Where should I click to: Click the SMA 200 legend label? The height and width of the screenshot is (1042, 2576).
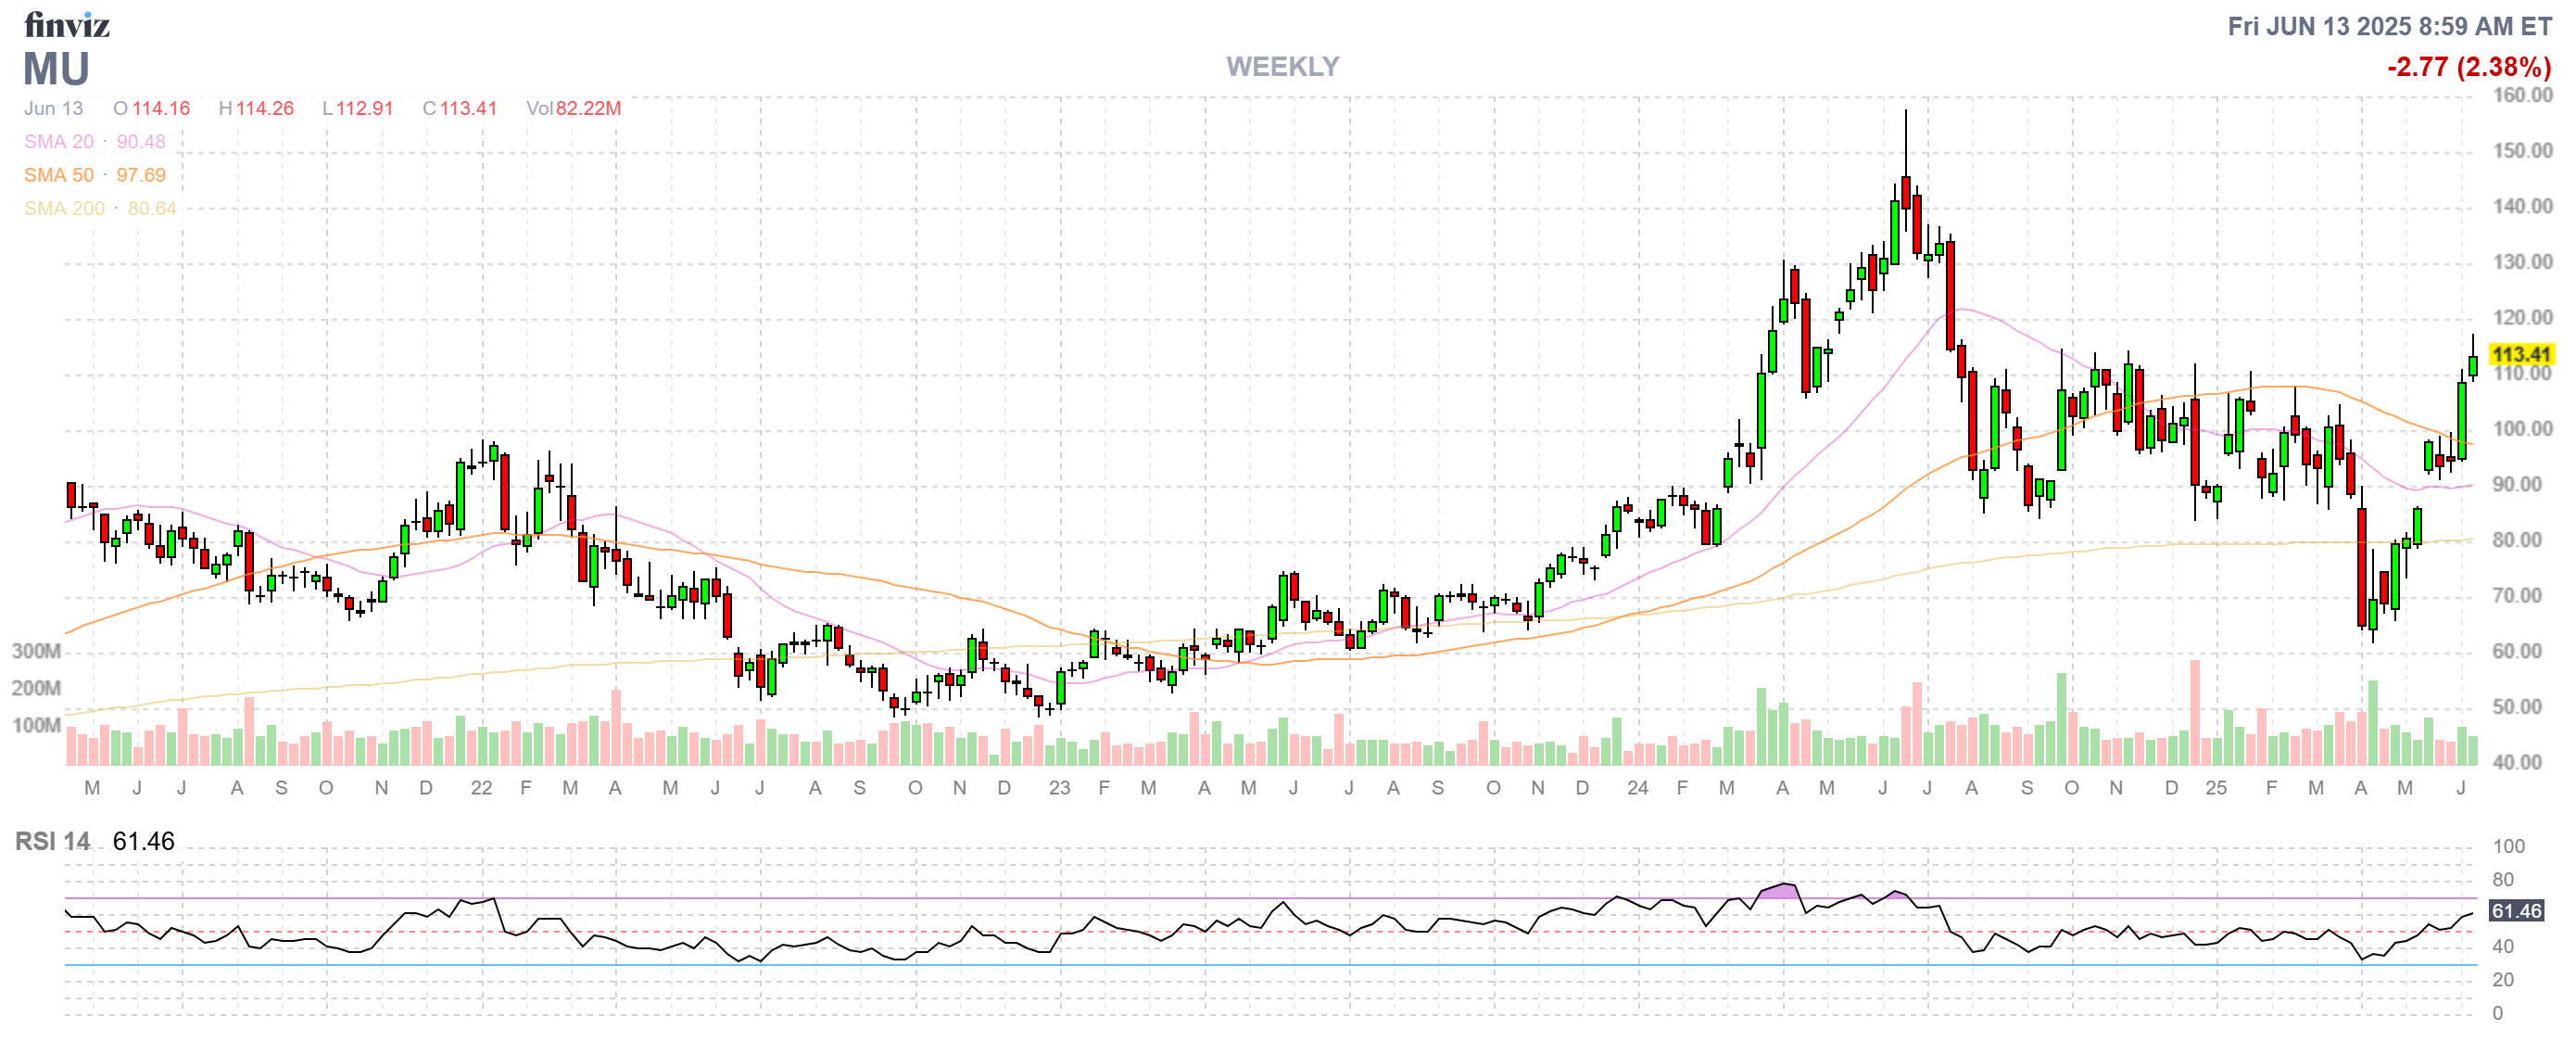tap(64, 208)
